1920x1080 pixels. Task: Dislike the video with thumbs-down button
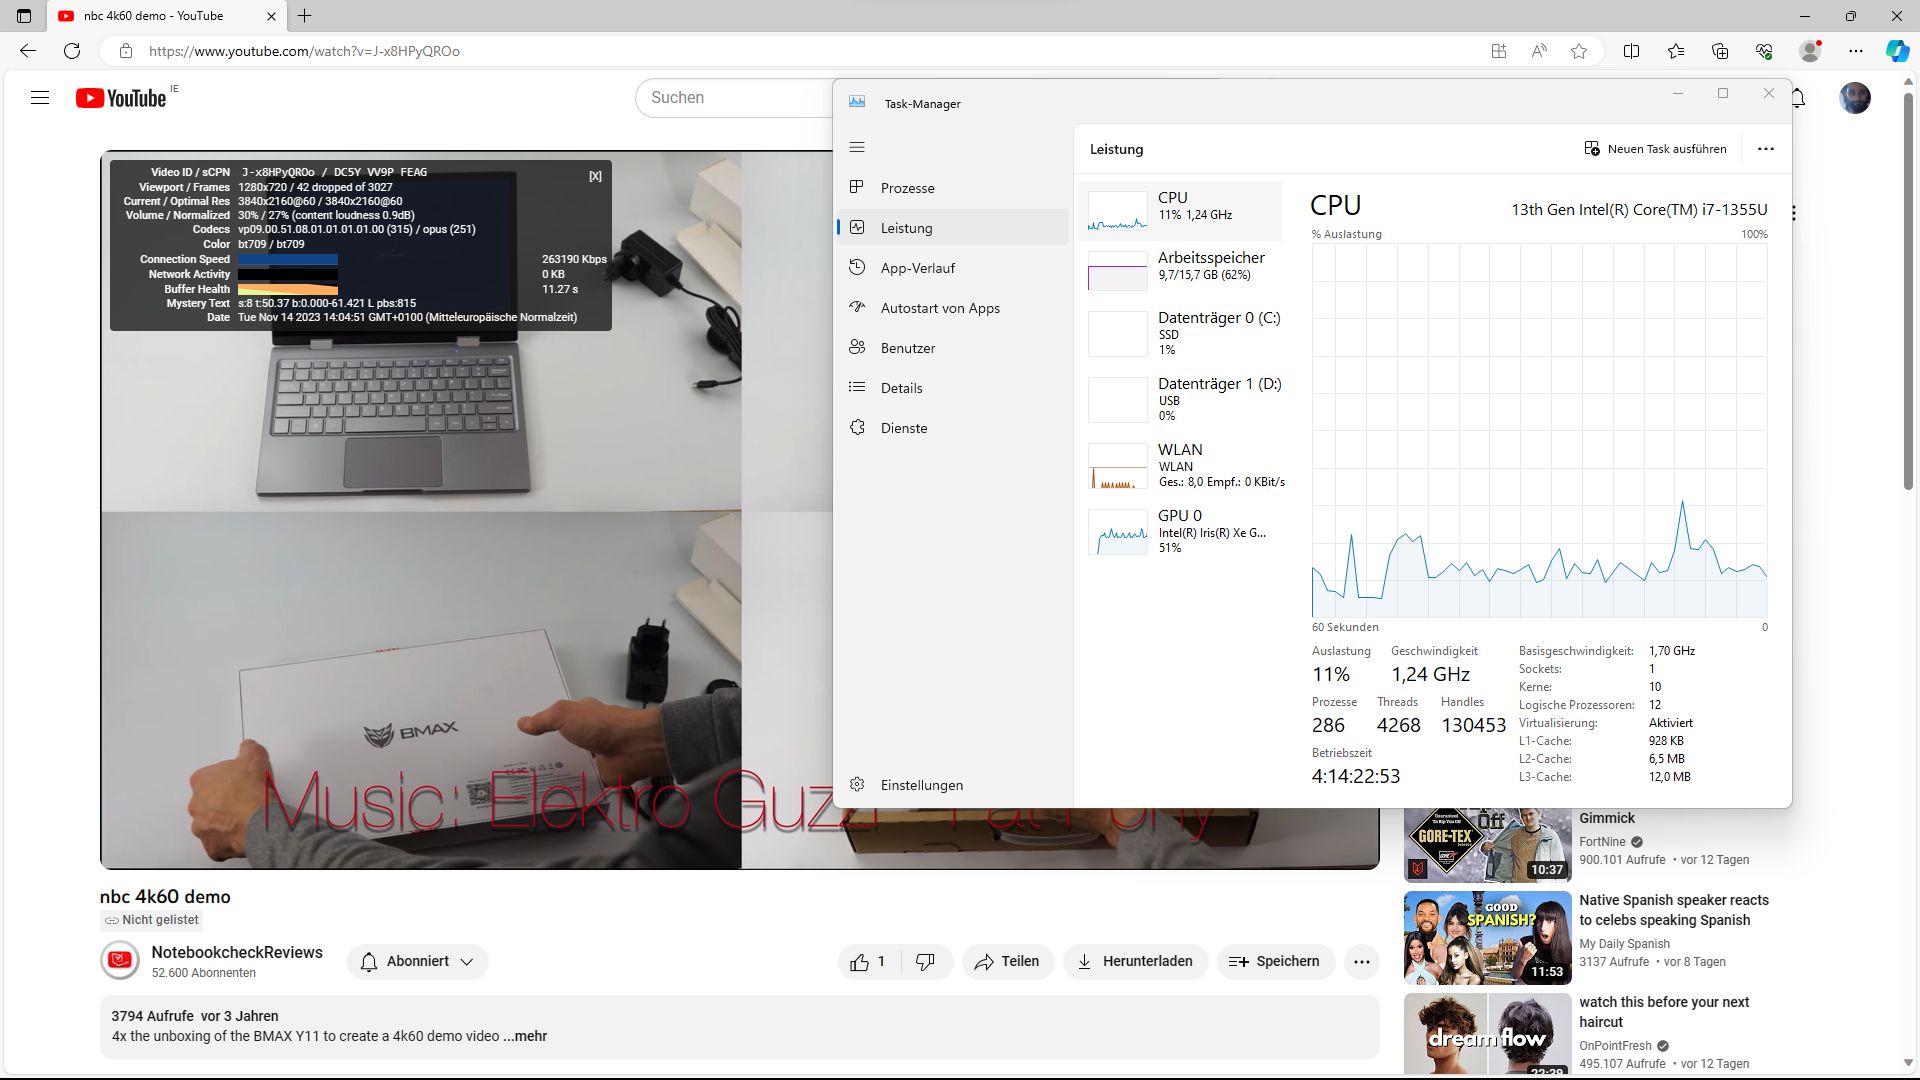926,962
